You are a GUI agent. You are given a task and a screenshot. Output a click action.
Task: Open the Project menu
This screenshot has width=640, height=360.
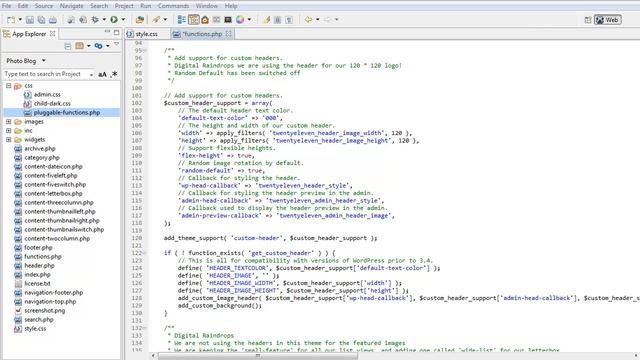tap(124, 6)
